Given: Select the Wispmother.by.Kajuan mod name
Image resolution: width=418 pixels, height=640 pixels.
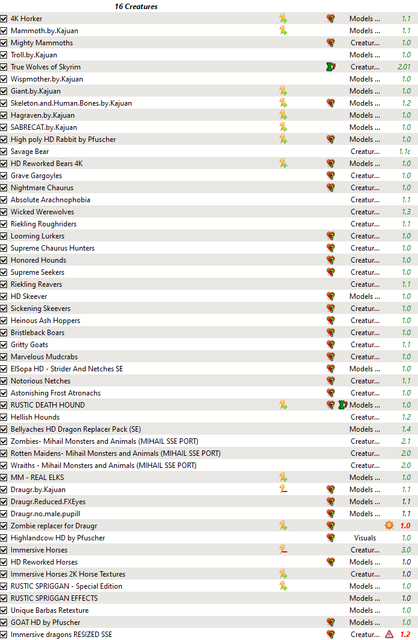Looking at the screenshot, I should pyautogui.click(x=47, y=79).
